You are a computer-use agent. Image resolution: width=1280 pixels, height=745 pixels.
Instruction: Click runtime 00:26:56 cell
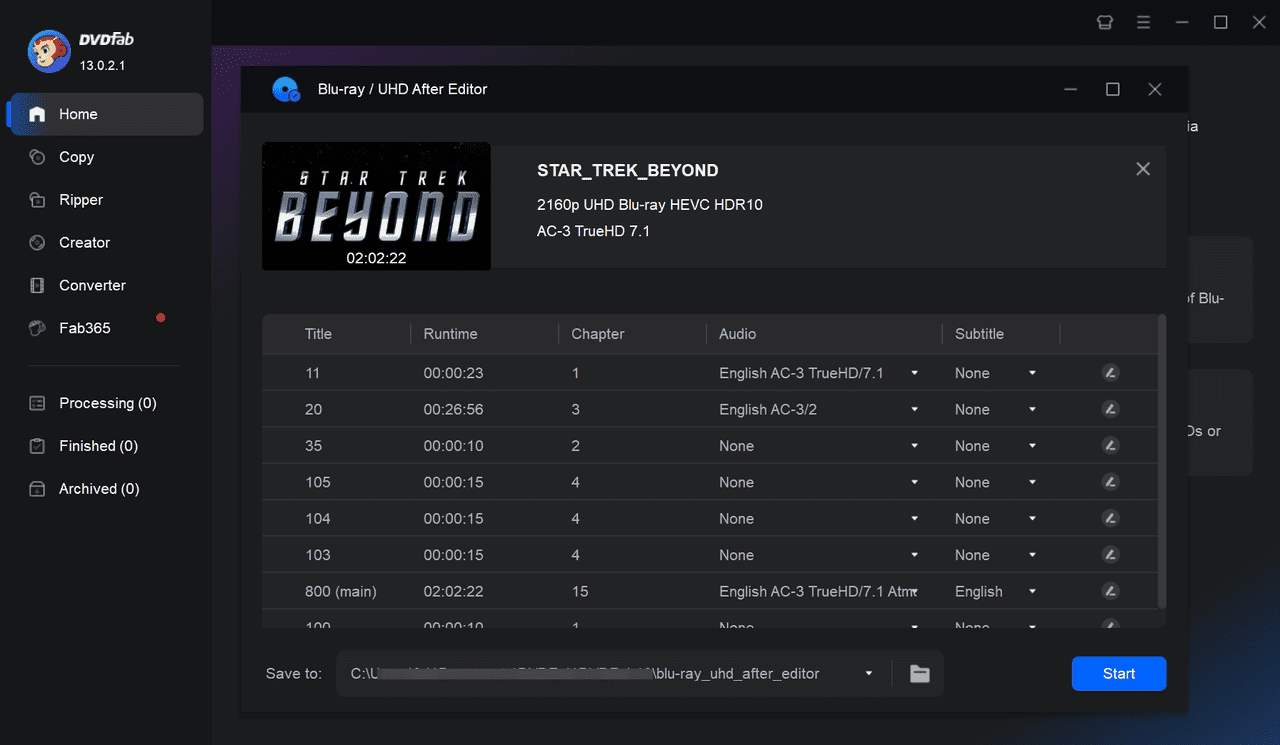click(x=453, y=409)
